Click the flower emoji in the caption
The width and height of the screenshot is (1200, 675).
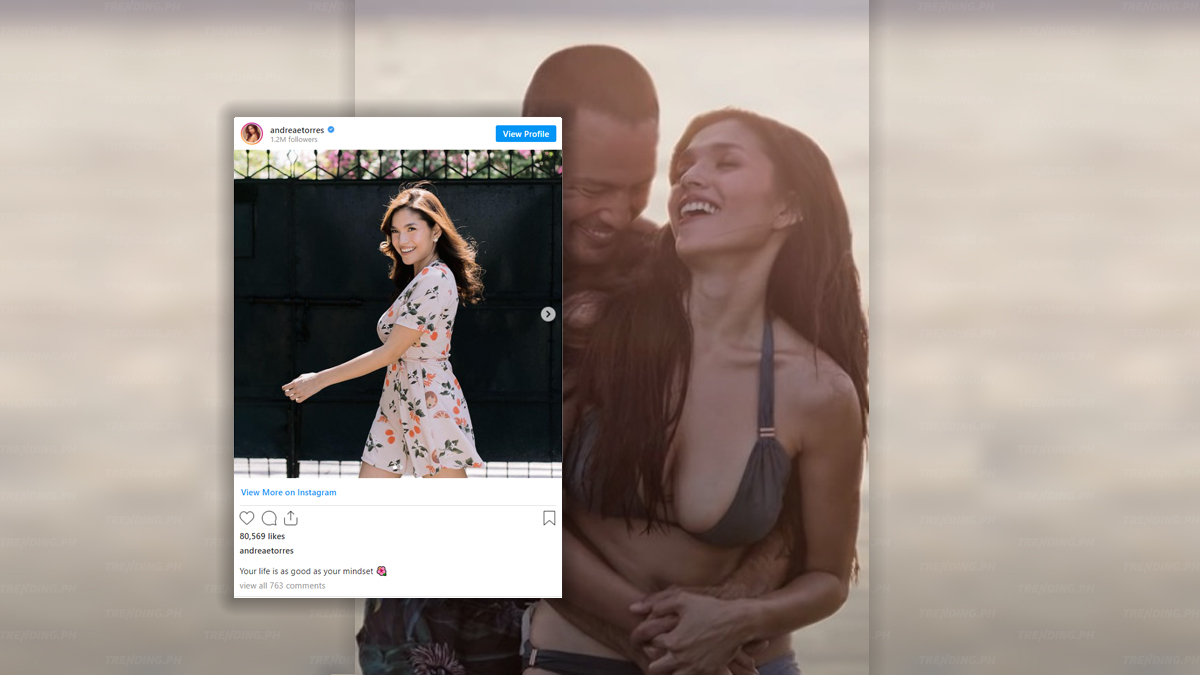click(381, 571)
